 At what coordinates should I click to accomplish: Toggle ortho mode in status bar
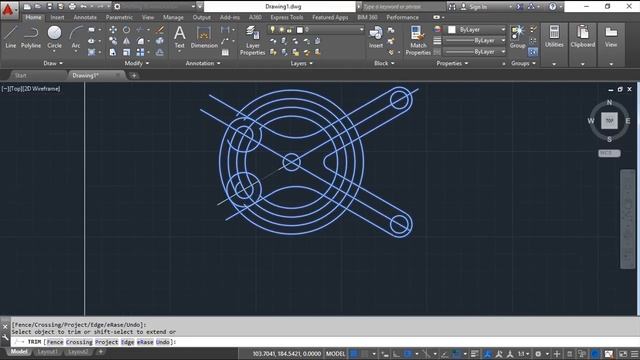(x=396, y=354)
